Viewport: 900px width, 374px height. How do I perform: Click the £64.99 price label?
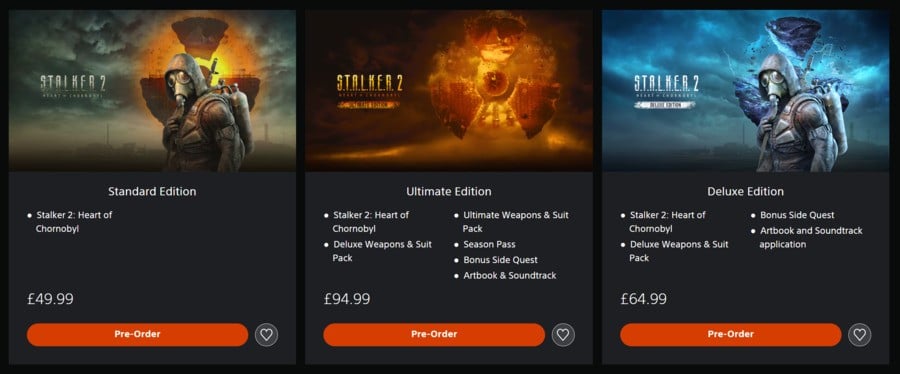pos(644,299)
